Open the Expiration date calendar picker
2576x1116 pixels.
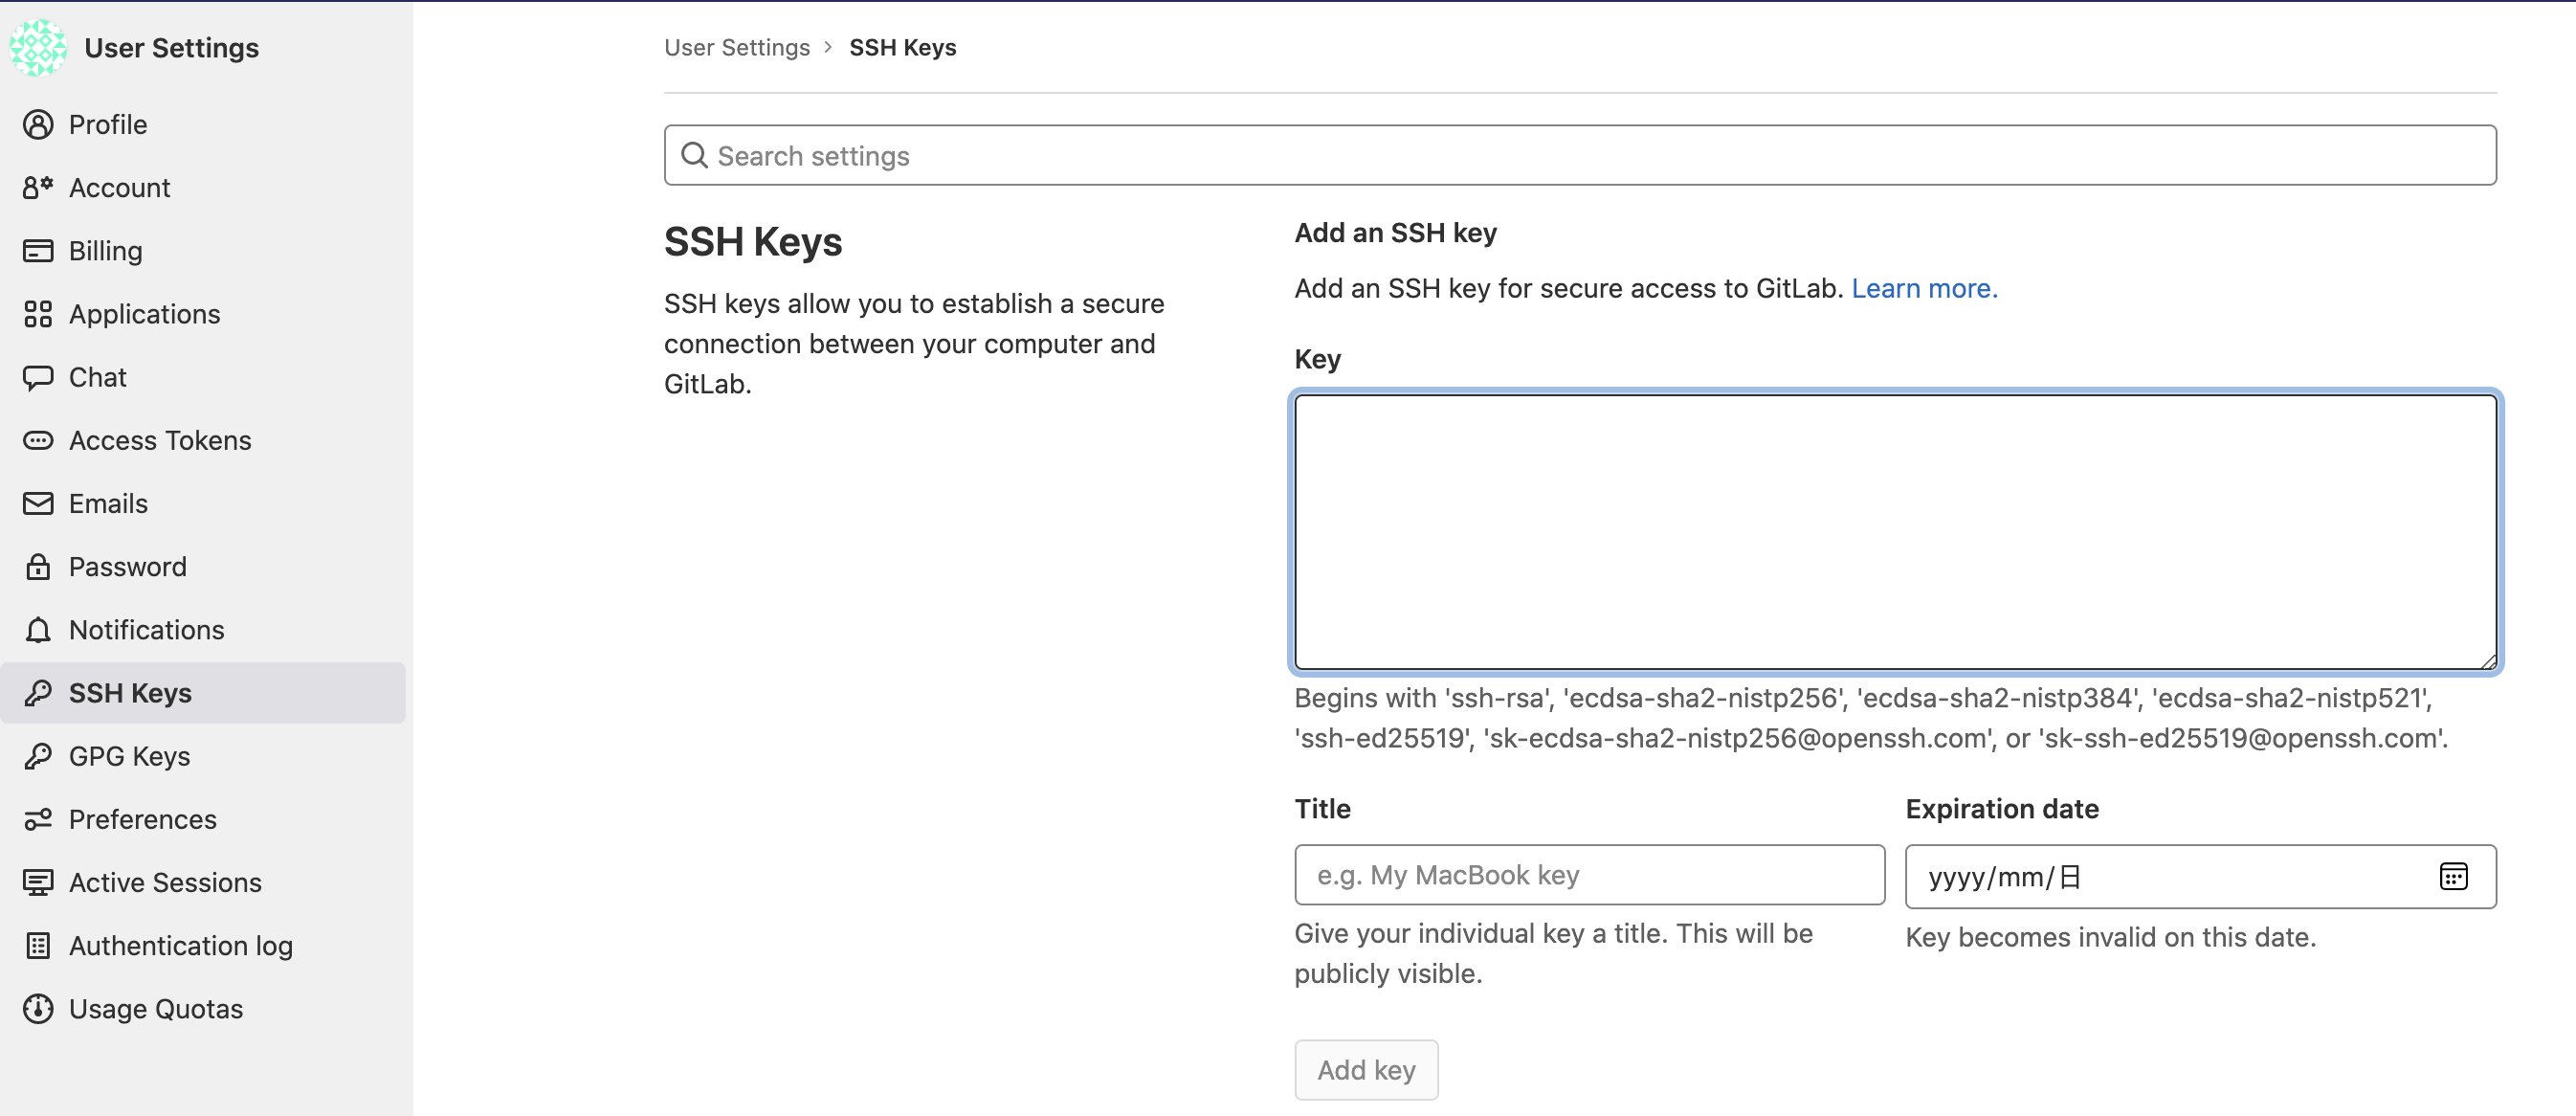click(2453, 876)
